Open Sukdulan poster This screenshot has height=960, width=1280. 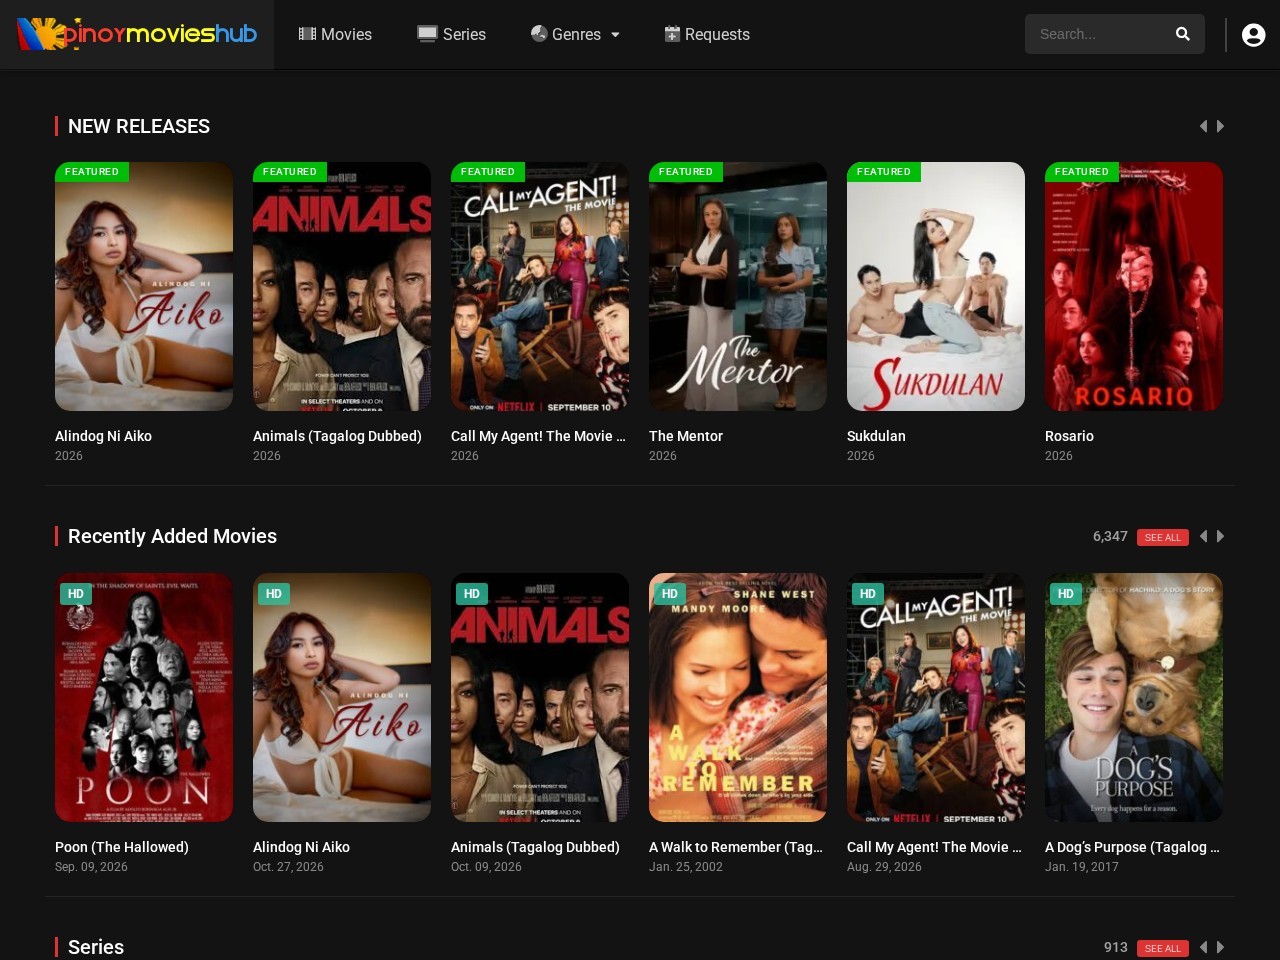click(936, 286)
